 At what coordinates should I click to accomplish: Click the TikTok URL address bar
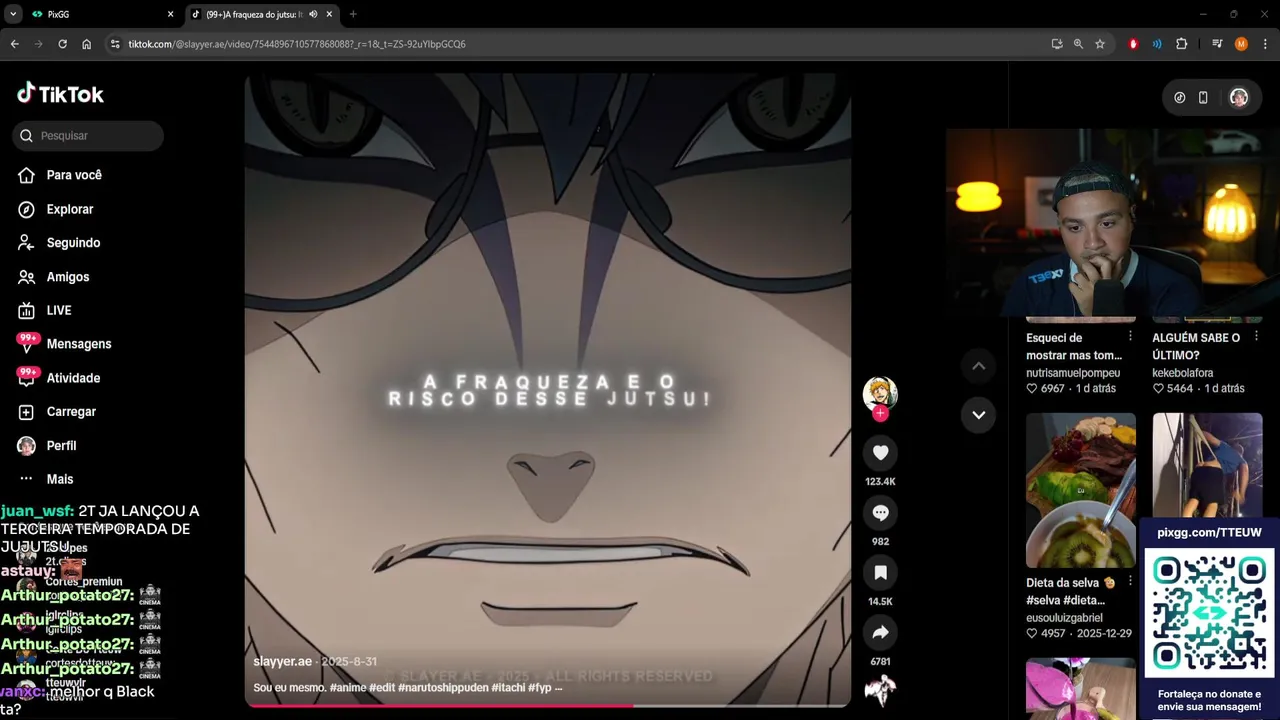580,44
